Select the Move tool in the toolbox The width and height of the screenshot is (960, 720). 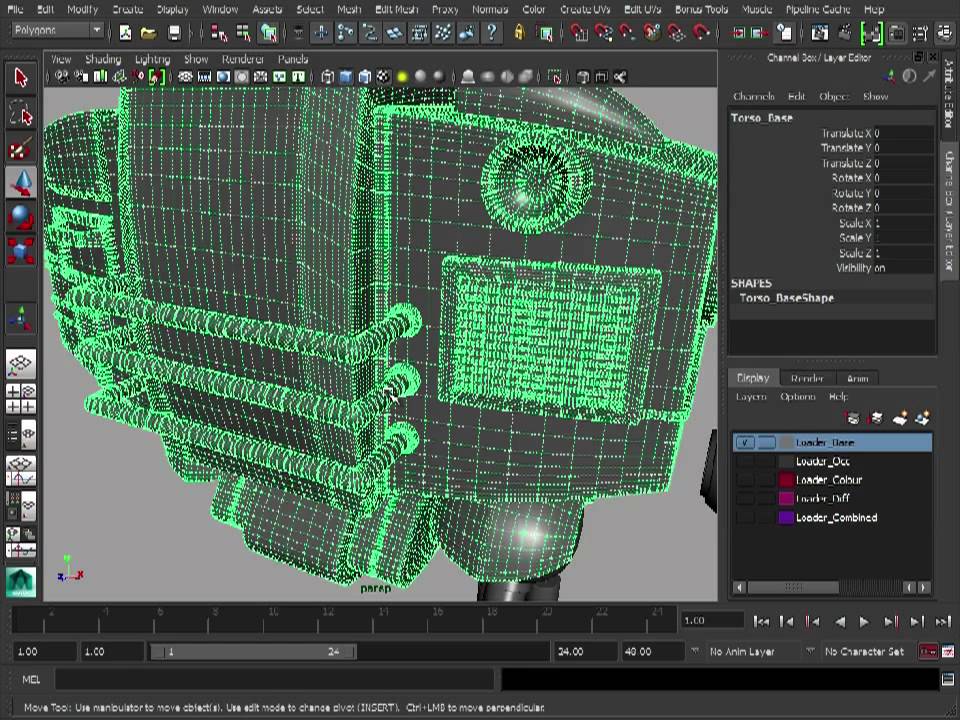(x=21, y=182)
